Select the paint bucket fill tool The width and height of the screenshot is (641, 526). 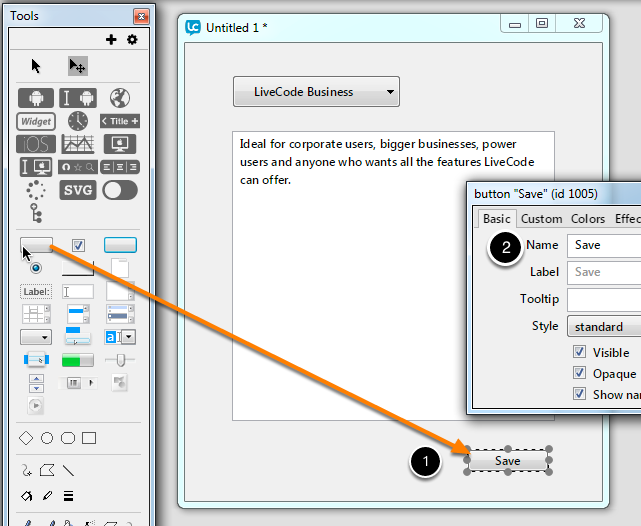tap(26, 496)
